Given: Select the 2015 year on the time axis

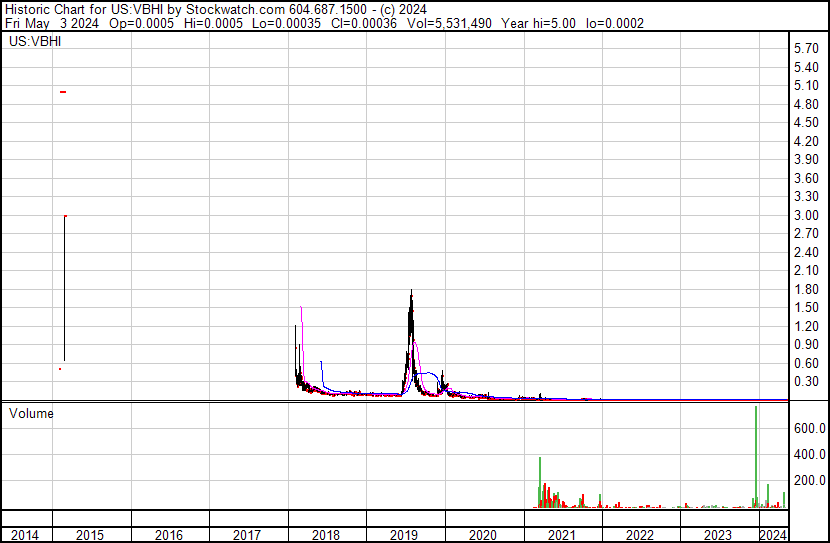Looking at the screenshot, I should click(x=90, y=535).
